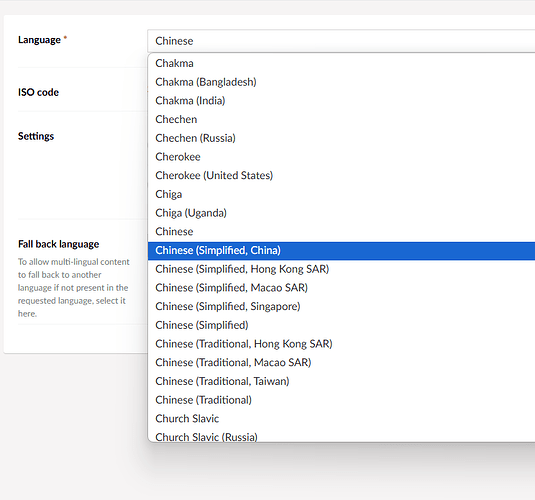Select Chechen (Russia) entry
The image size is (535, 500).
coord(341,138)
